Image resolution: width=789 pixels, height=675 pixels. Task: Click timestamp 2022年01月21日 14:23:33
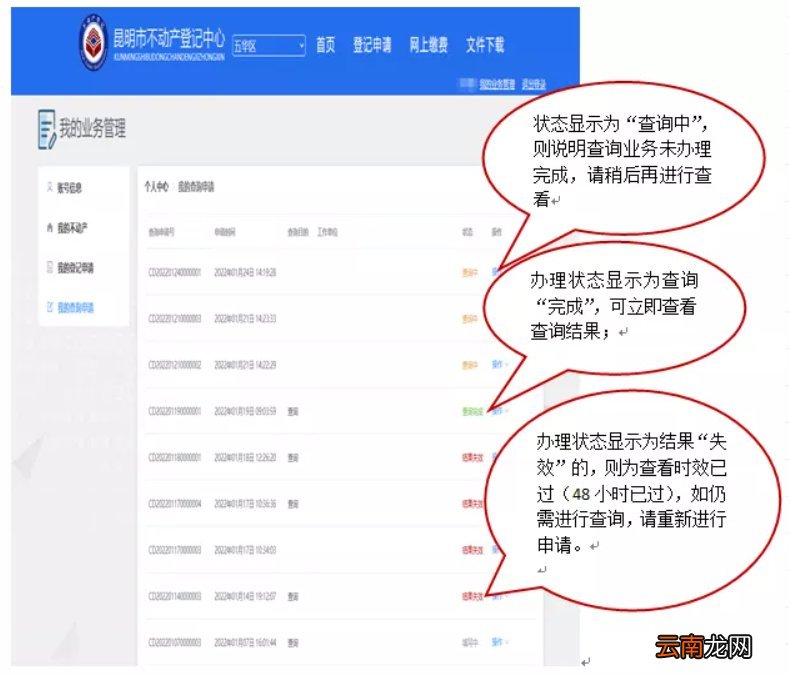(245, 319)
